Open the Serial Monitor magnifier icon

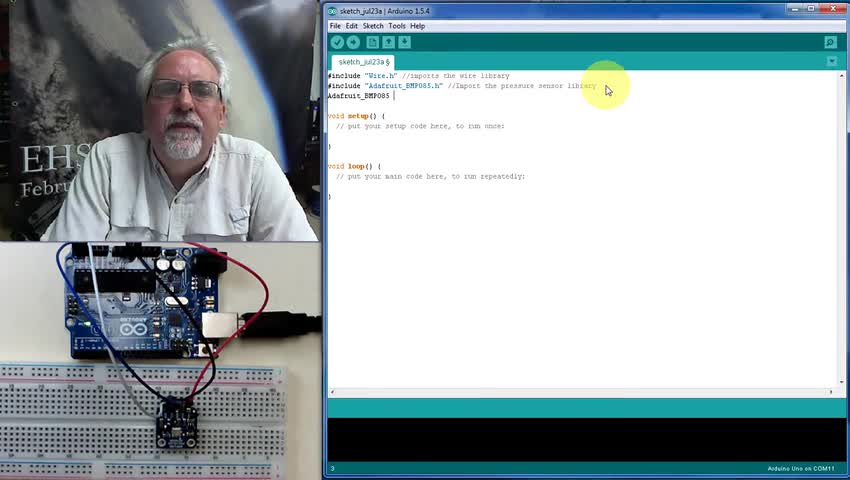830,42
